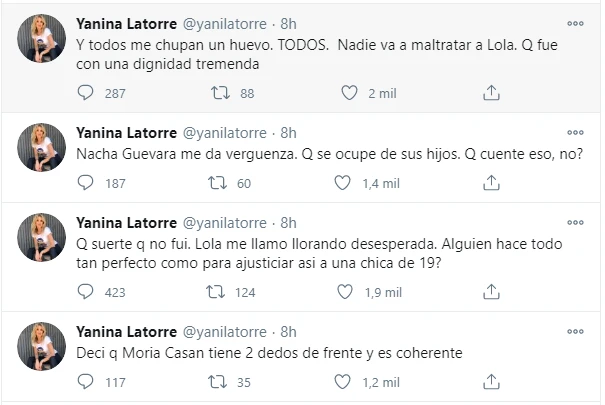Like the Nacha Guevara tweet

[x=349, y=183]
